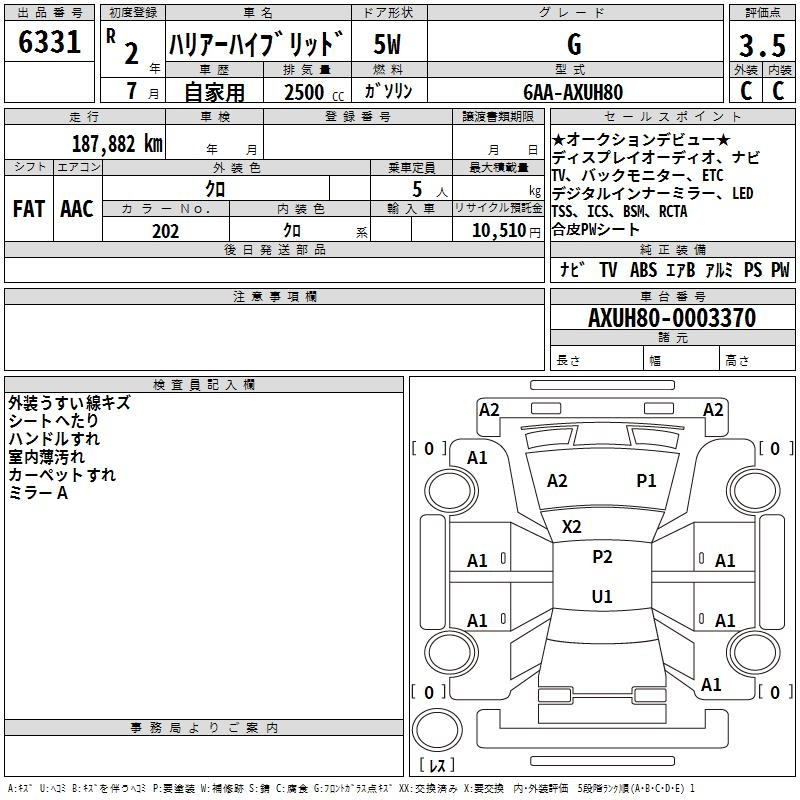Select vehicle history value 自家用

[x=214, y=92]
